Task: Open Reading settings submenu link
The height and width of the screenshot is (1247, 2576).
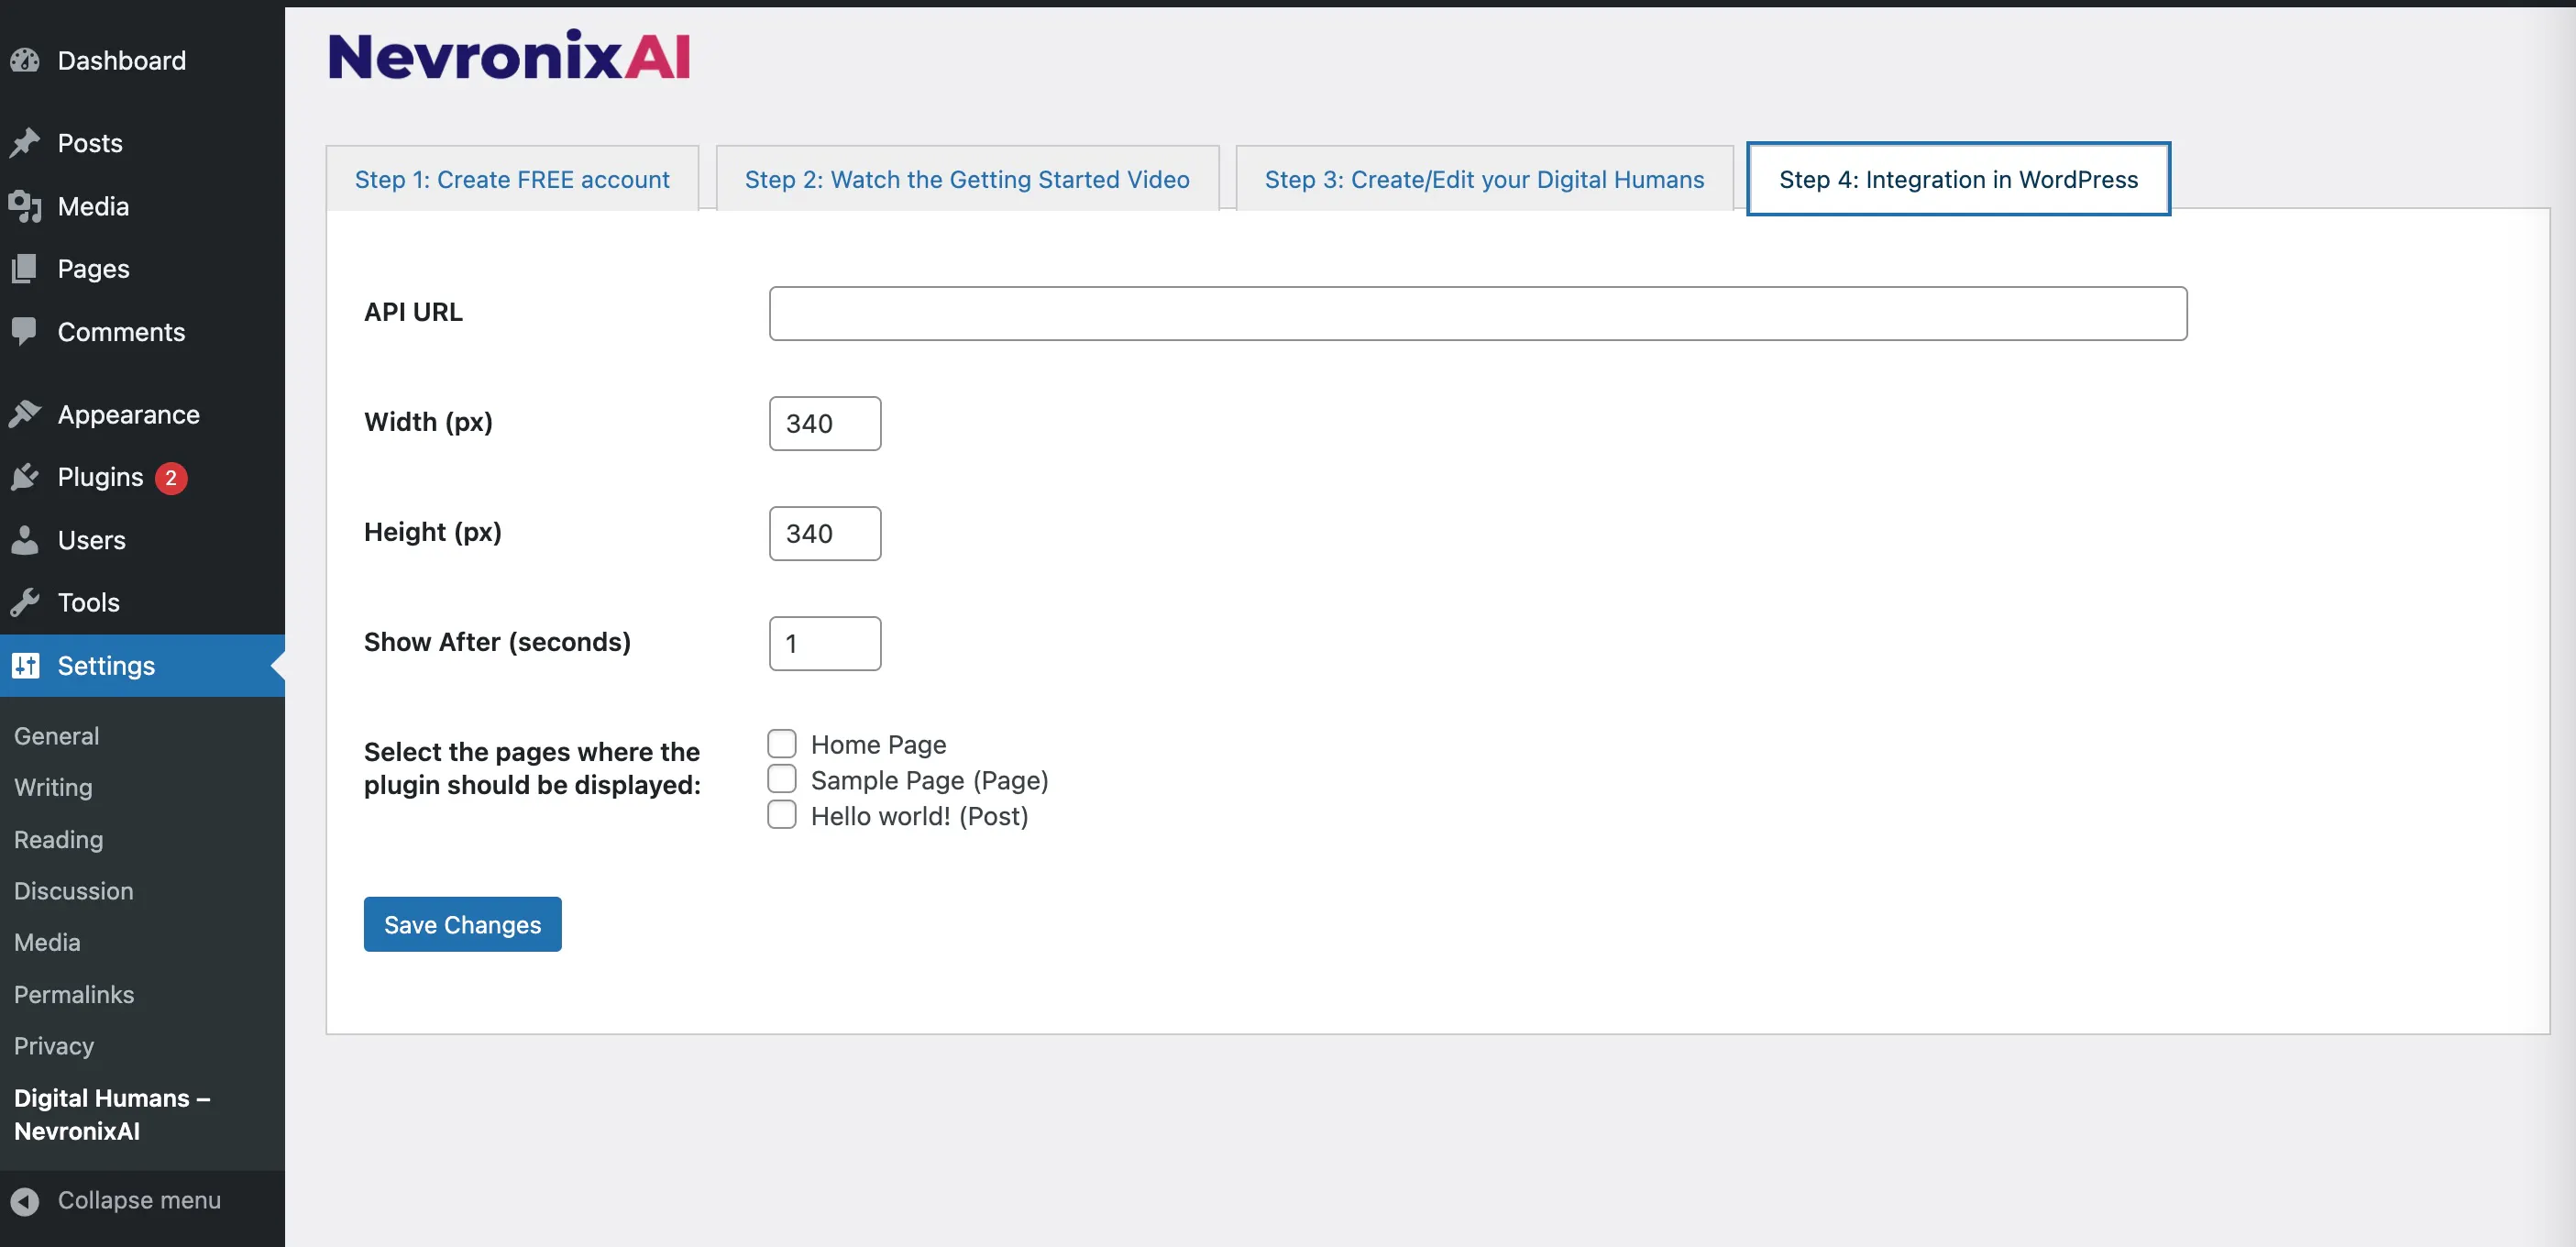Action: [58, 839]
